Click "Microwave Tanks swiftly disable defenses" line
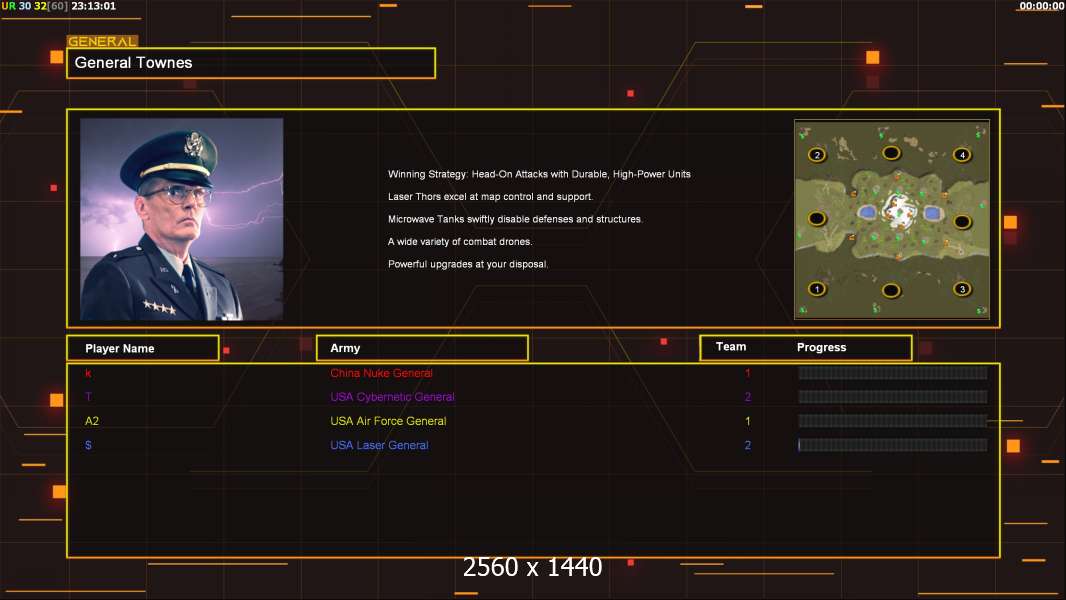This screenshot has height=600, width=1066. tap(515, 219)
